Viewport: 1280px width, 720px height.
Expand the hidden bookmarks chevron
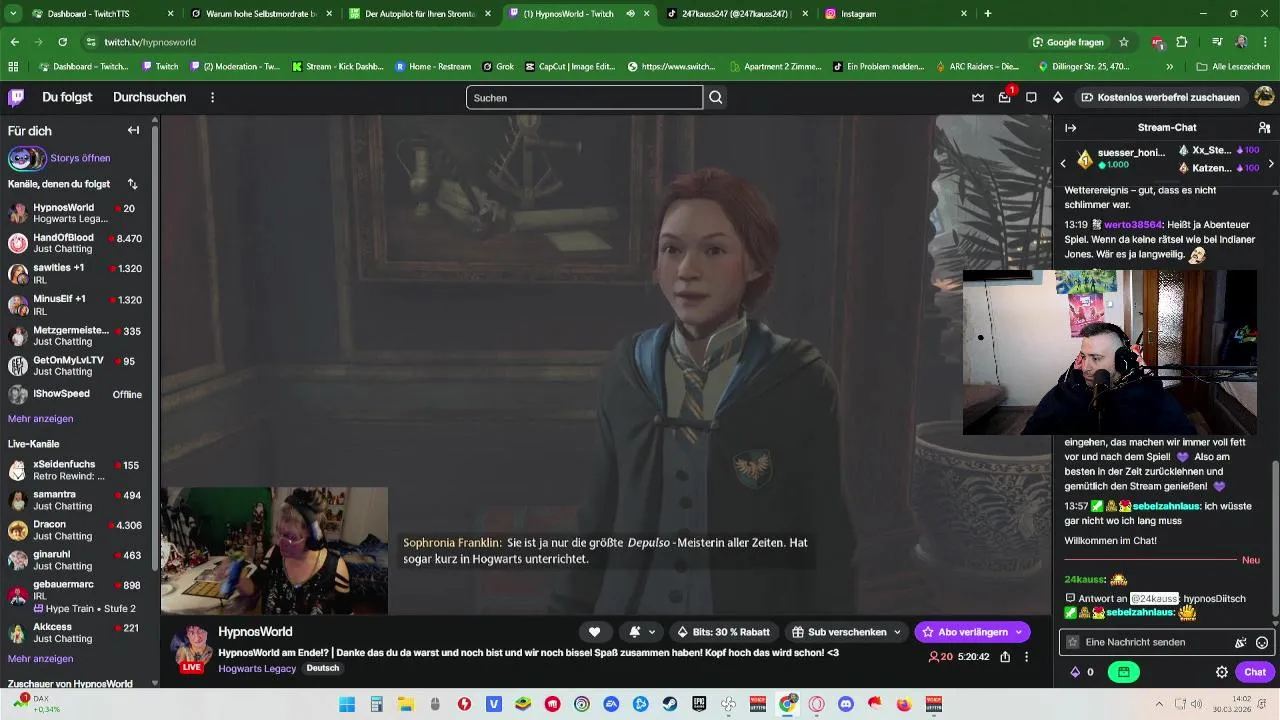1169,67
